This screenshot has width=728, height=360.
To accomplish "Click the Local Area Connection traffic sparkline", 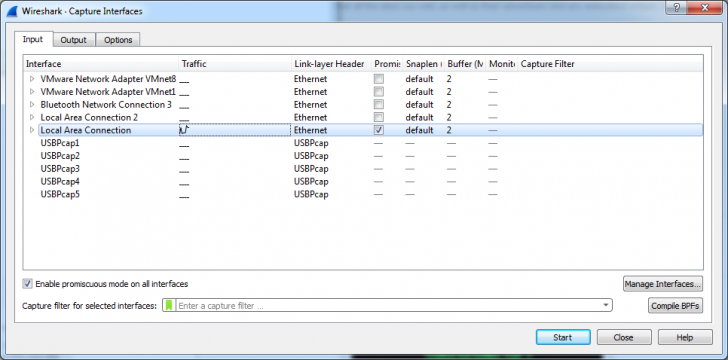I will tap(185, 131).
